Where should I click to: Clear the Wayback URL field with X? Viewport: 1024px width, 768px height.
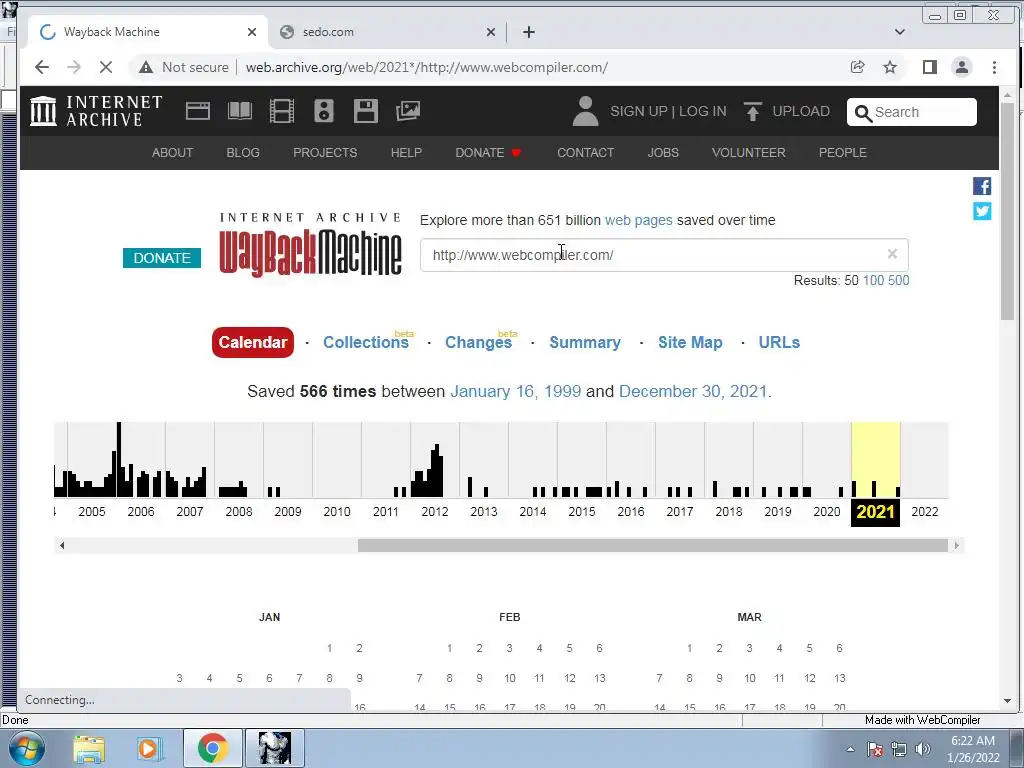tap(892, 254)
